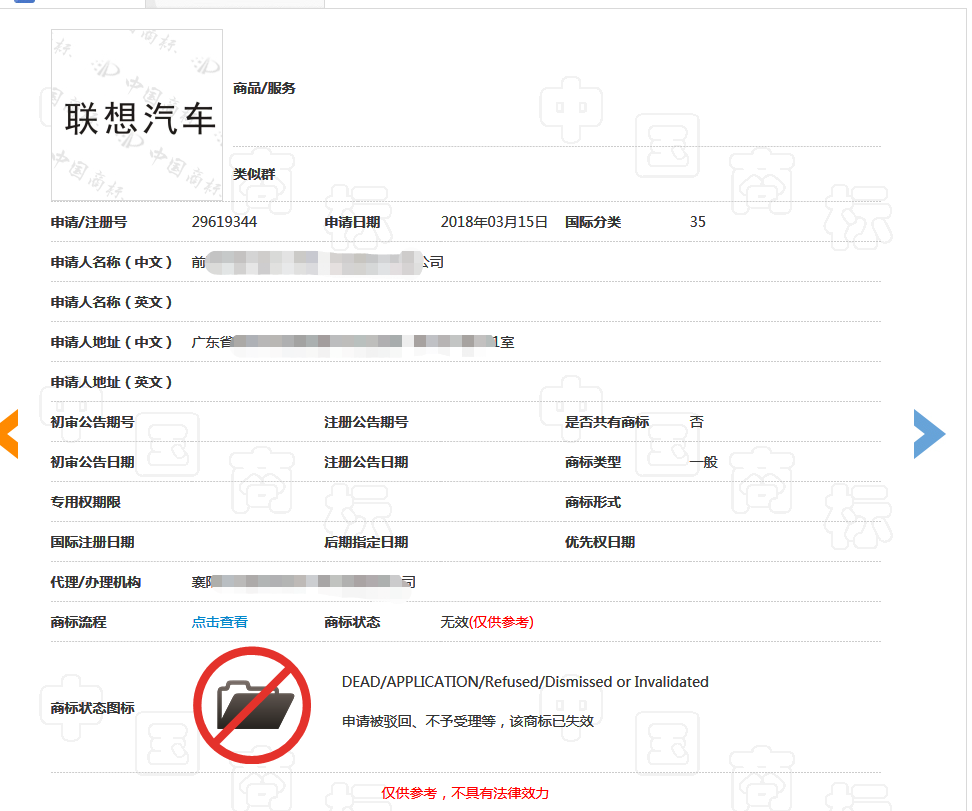Click the 商标类型 label
Image resolution: width=972 pixels, height=811 pixels.
pyautogui.click(x=593, y=463)
